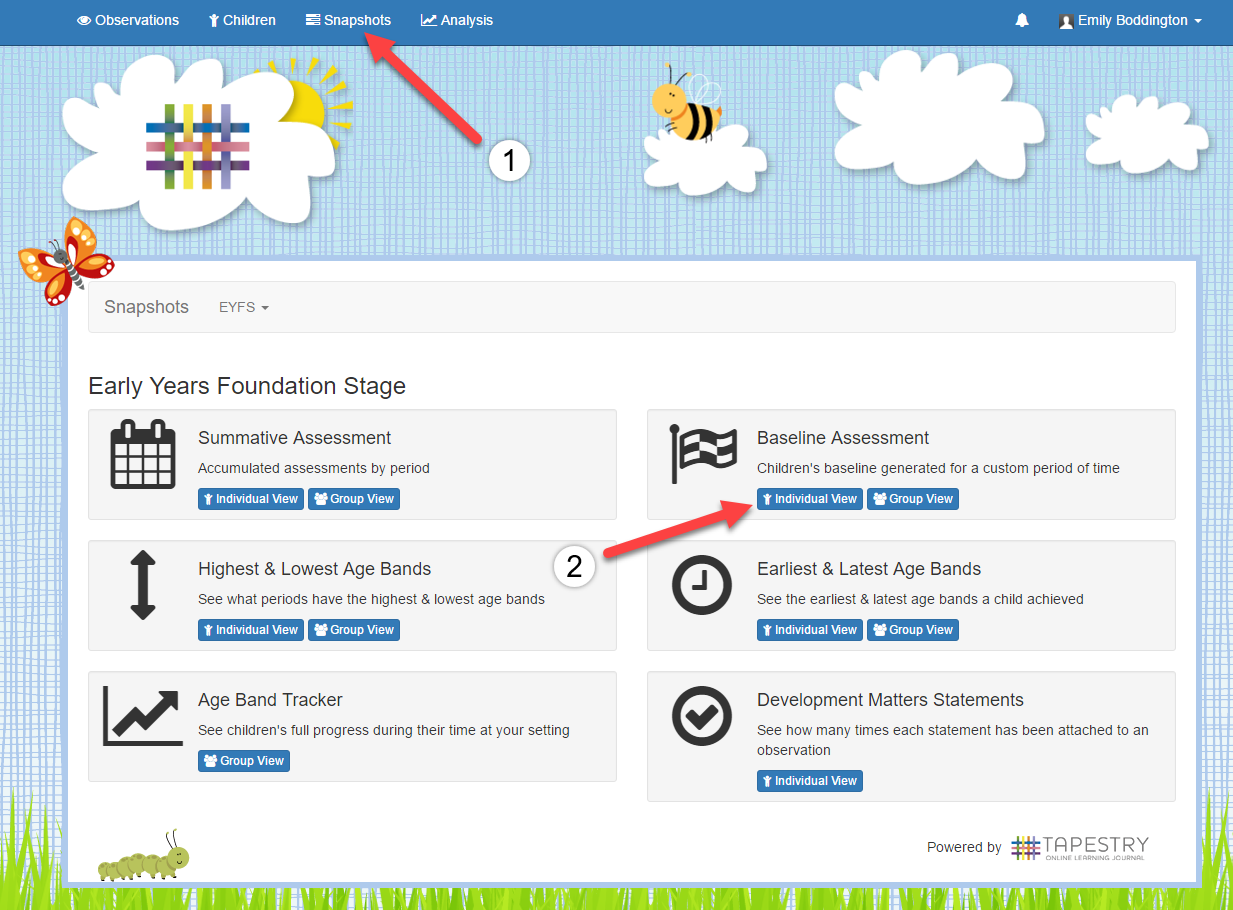Open Age Band Tracker Group View
The width and height of the screenshot is (1233, 910).
(244, 761)
